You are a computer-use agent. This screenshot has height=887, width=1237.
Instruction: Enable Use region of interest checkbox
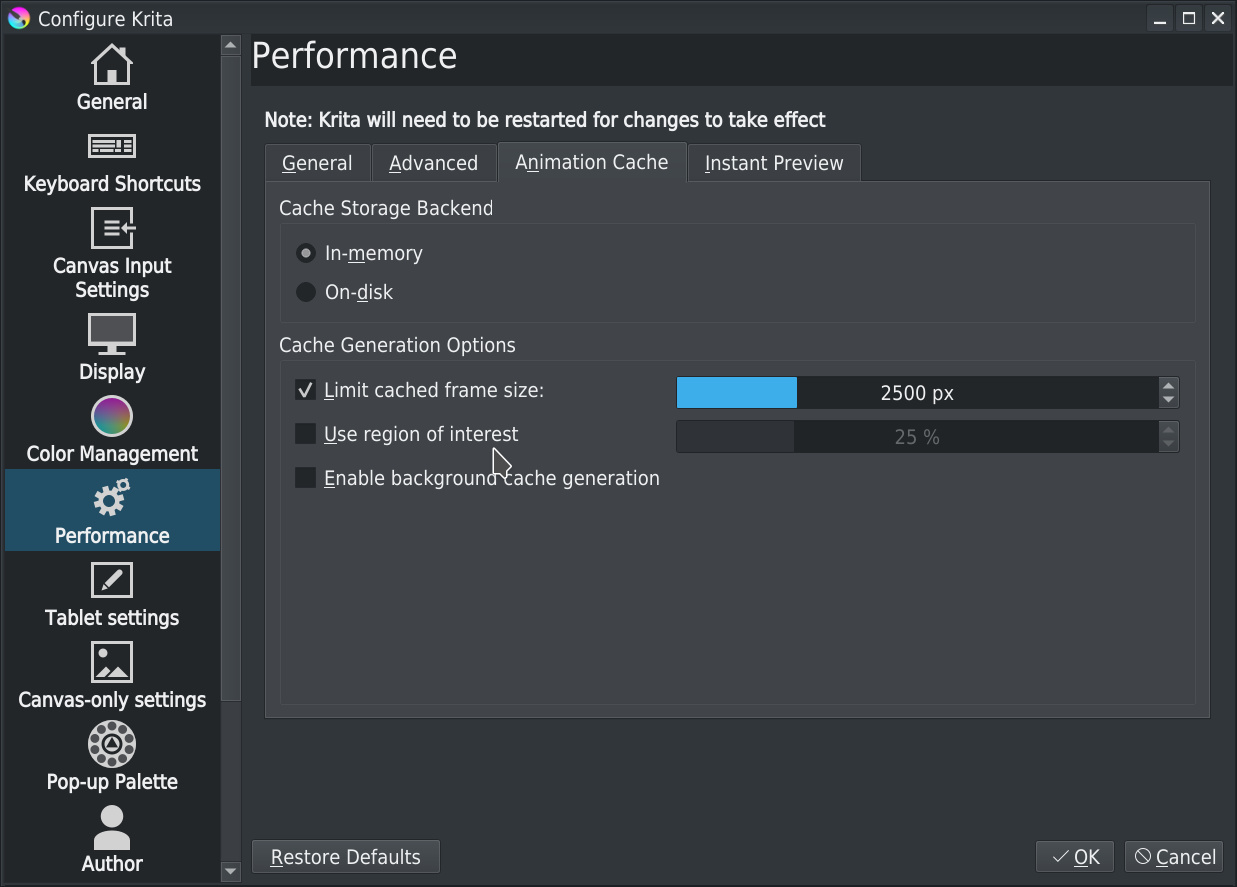tap(306, 434)
